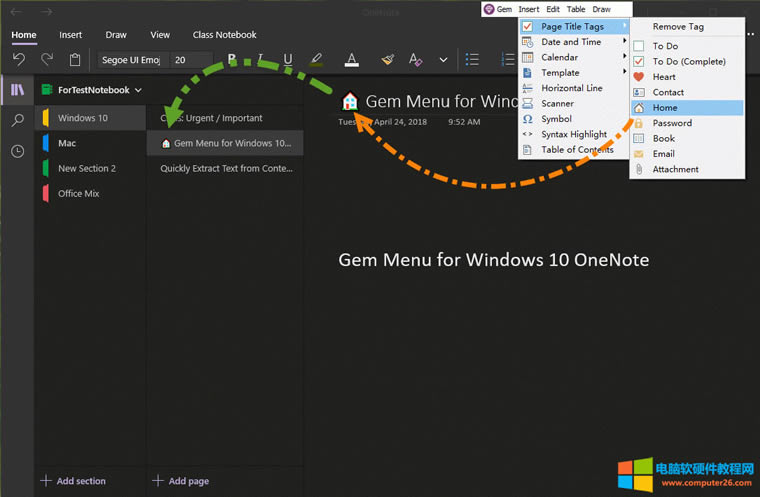Click the Format Painter brush icon

point(388,60)
